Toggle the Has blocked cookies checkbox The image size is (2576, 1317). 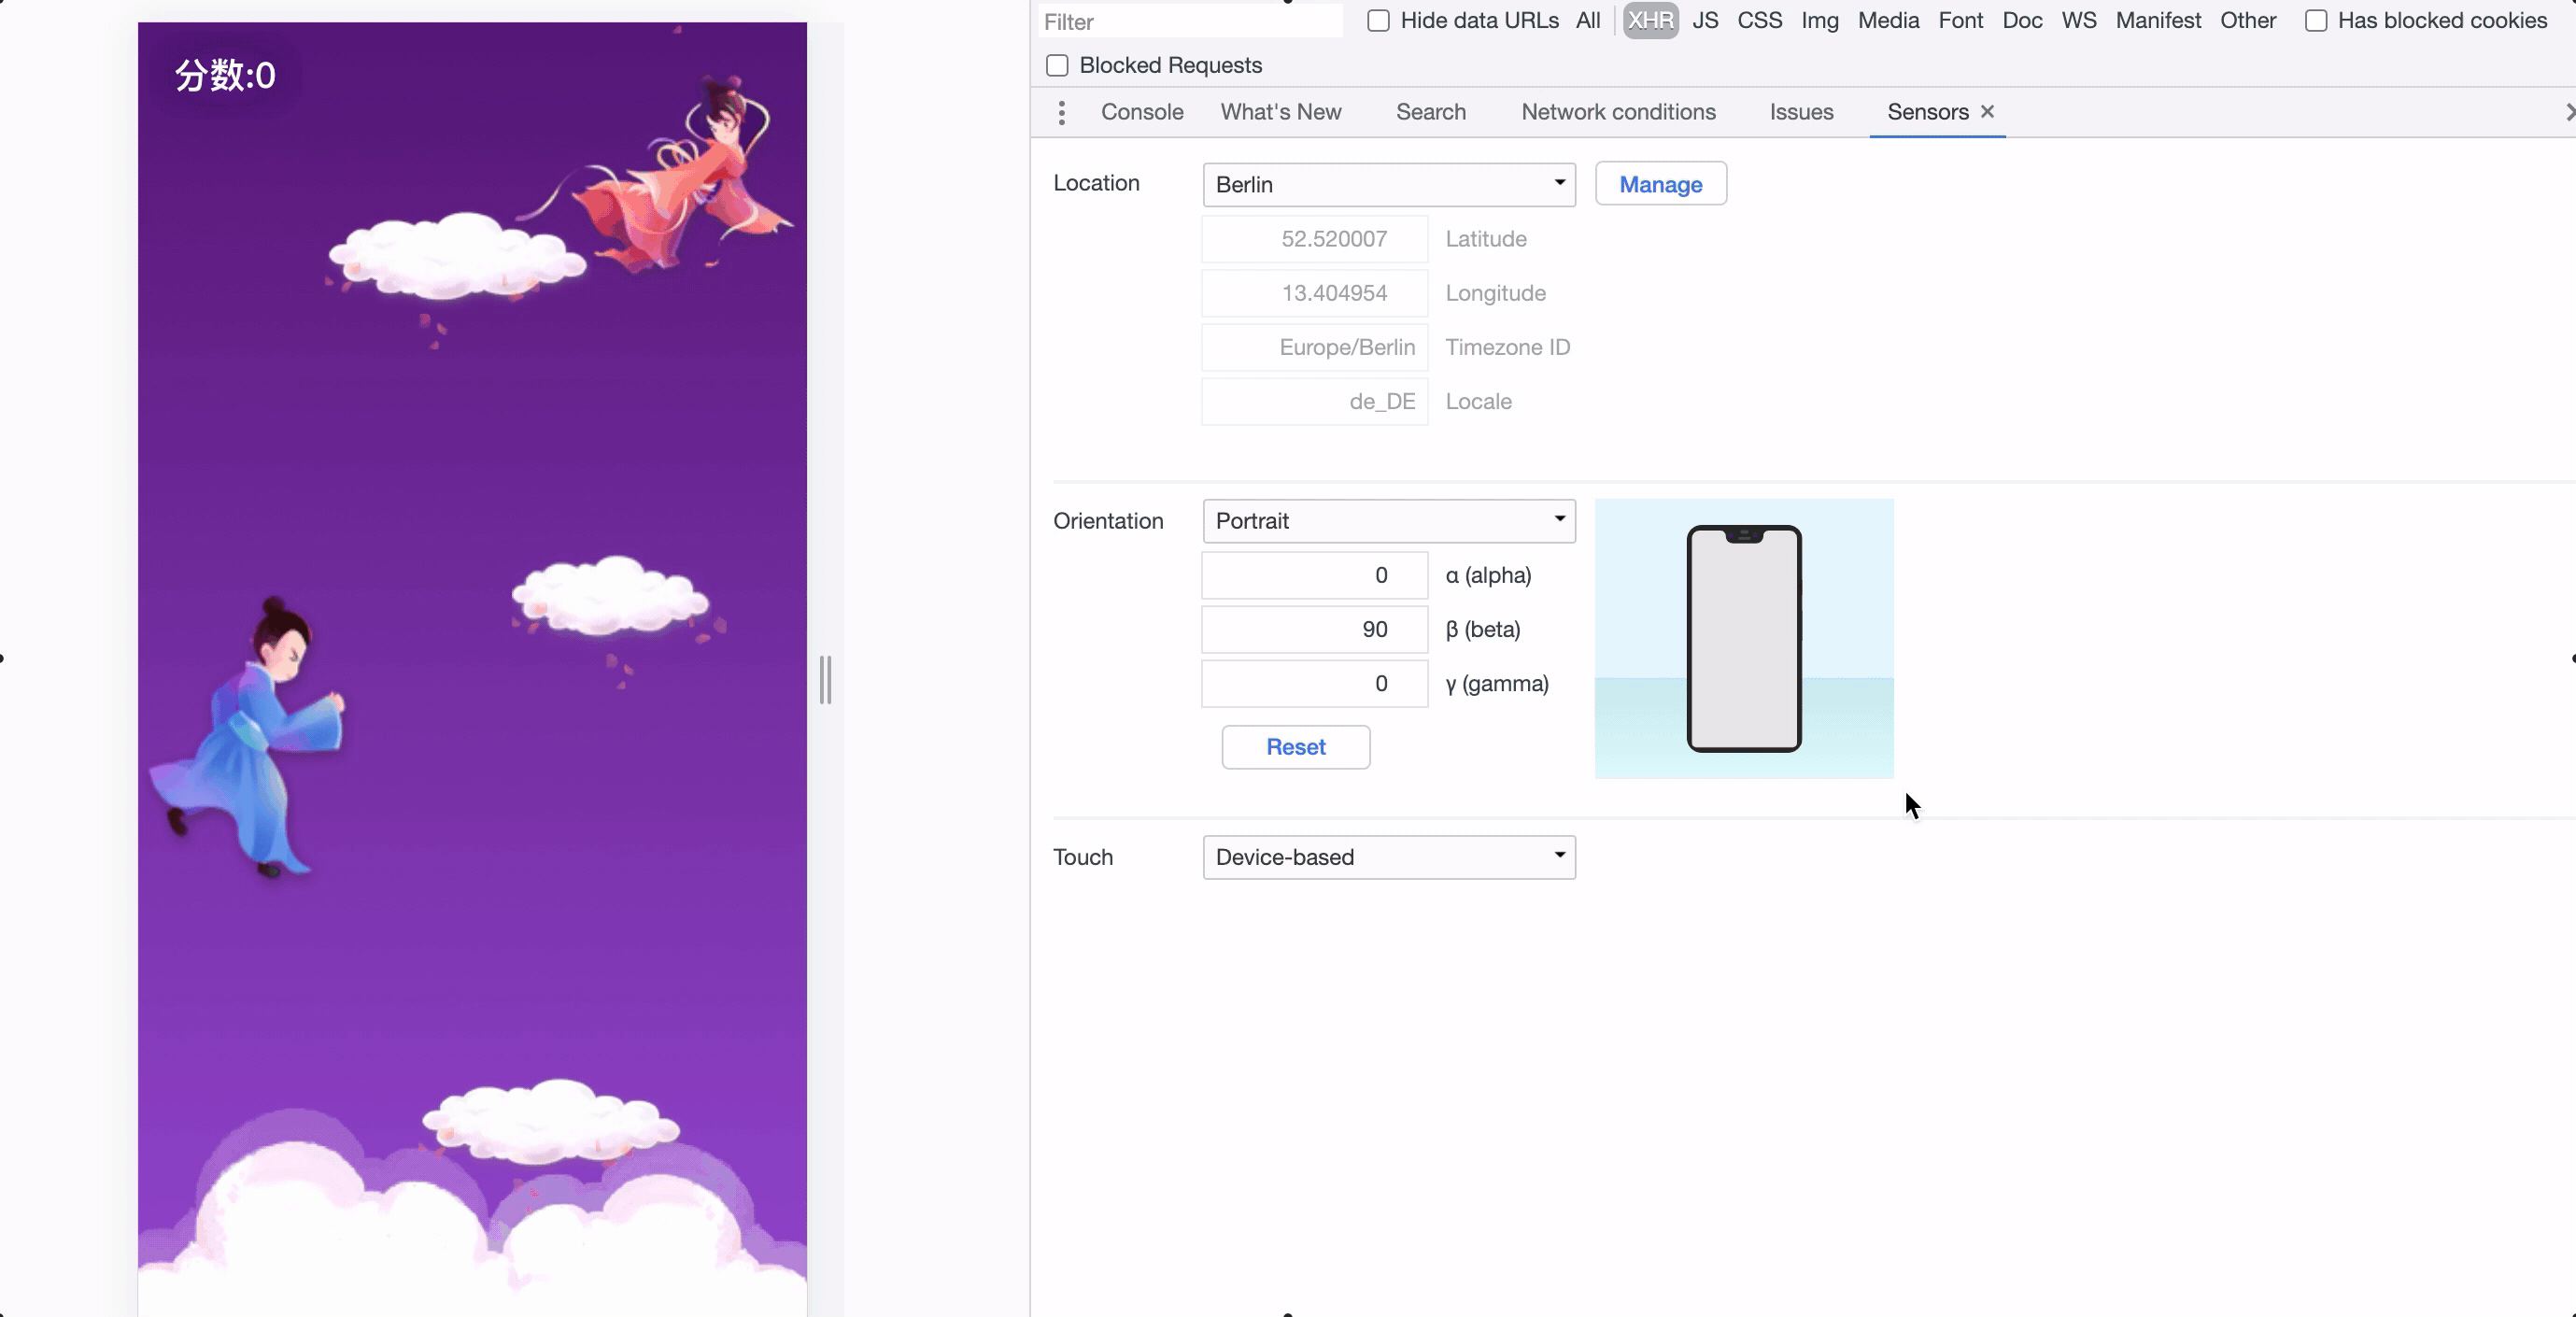pos(2315,21)
